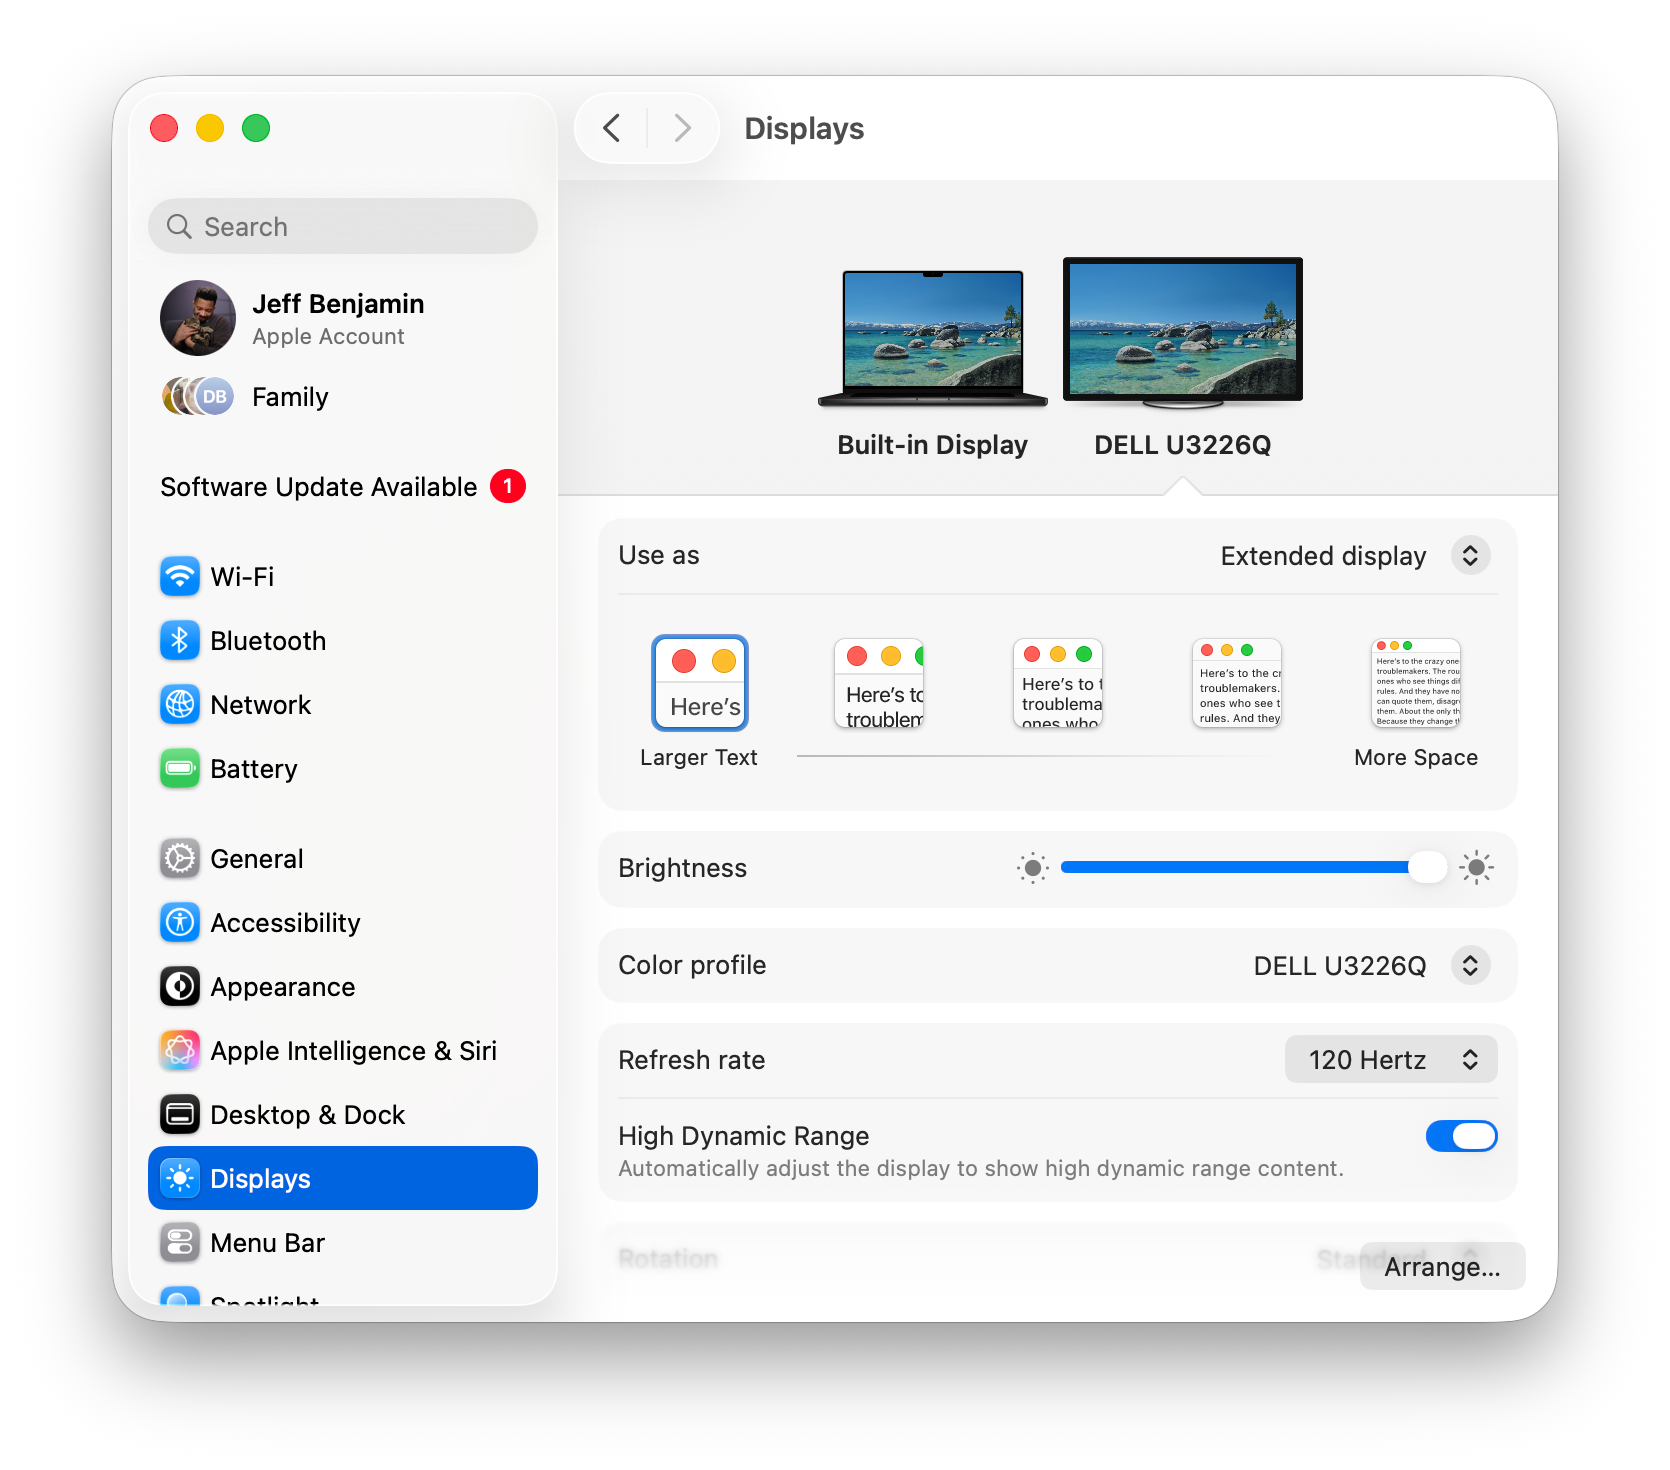1670x1470 pixels.
Task: Select Appearance label in sidebar
Action: [x=283, y=987]
